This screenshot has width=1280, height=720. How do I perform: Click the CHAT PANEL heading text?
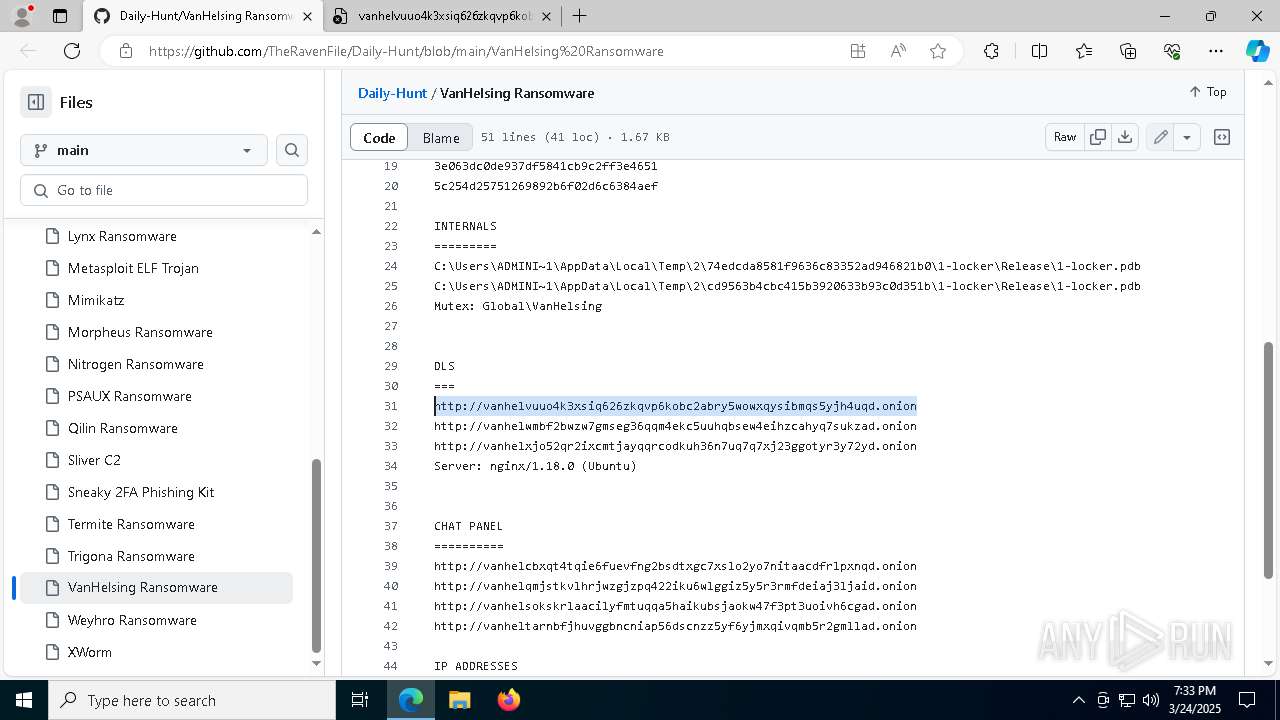[468, 526]
